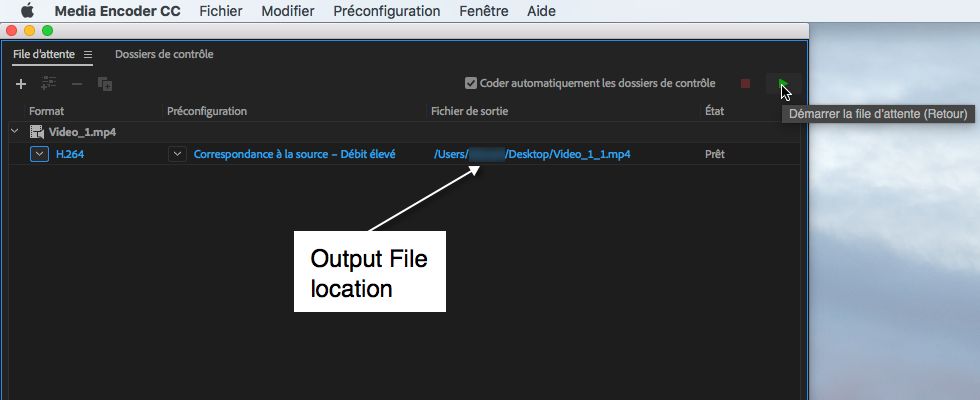Open the Apple menu
This screenshot has width=980, height=400.
coord(28,11)
